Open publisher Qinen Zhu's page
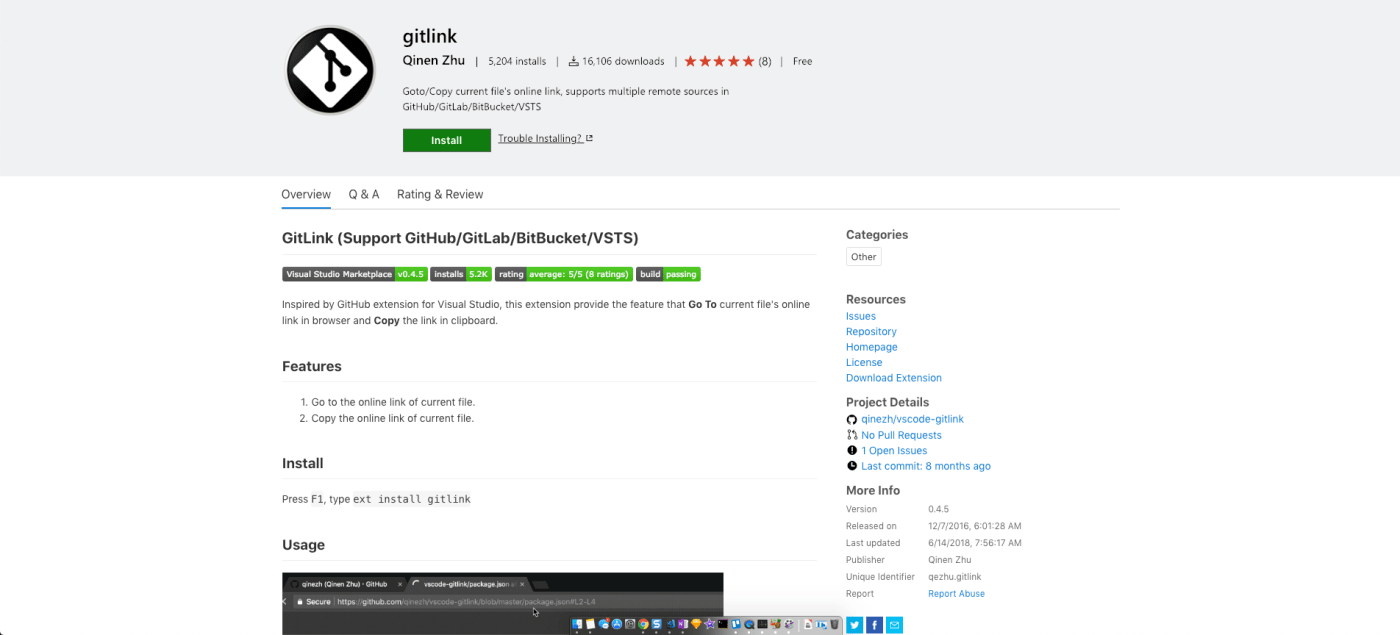 click(x=434, y=61)
